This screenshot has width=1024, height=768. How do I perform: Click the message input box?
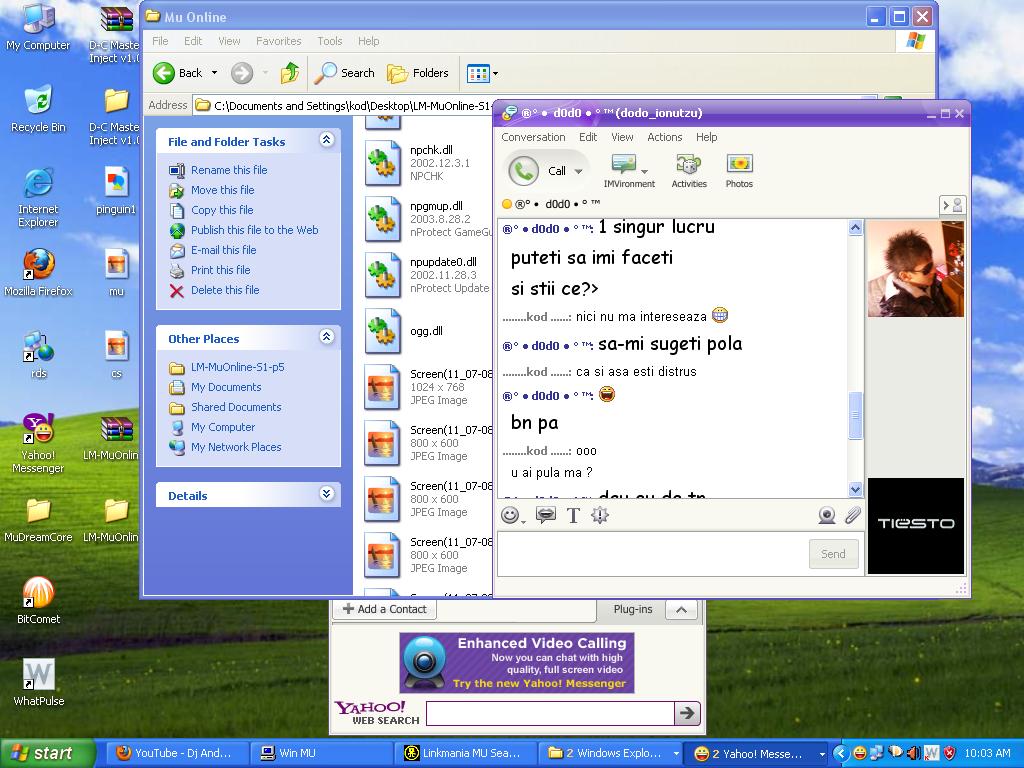coord(653,554)
